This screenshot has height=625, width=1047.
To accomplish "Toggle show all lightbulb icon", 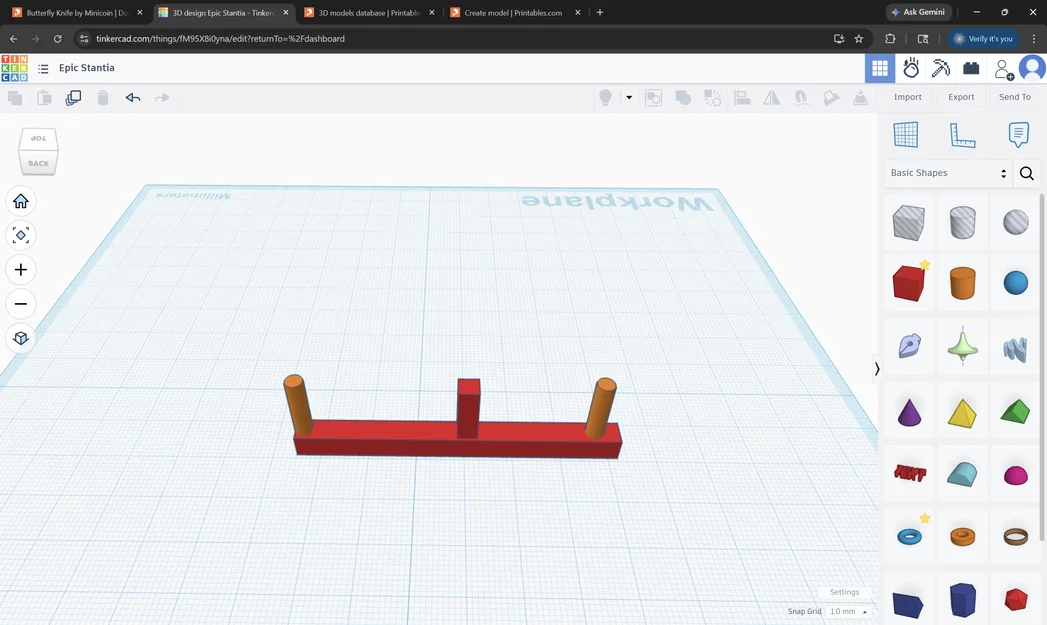I will click(606, 97).
